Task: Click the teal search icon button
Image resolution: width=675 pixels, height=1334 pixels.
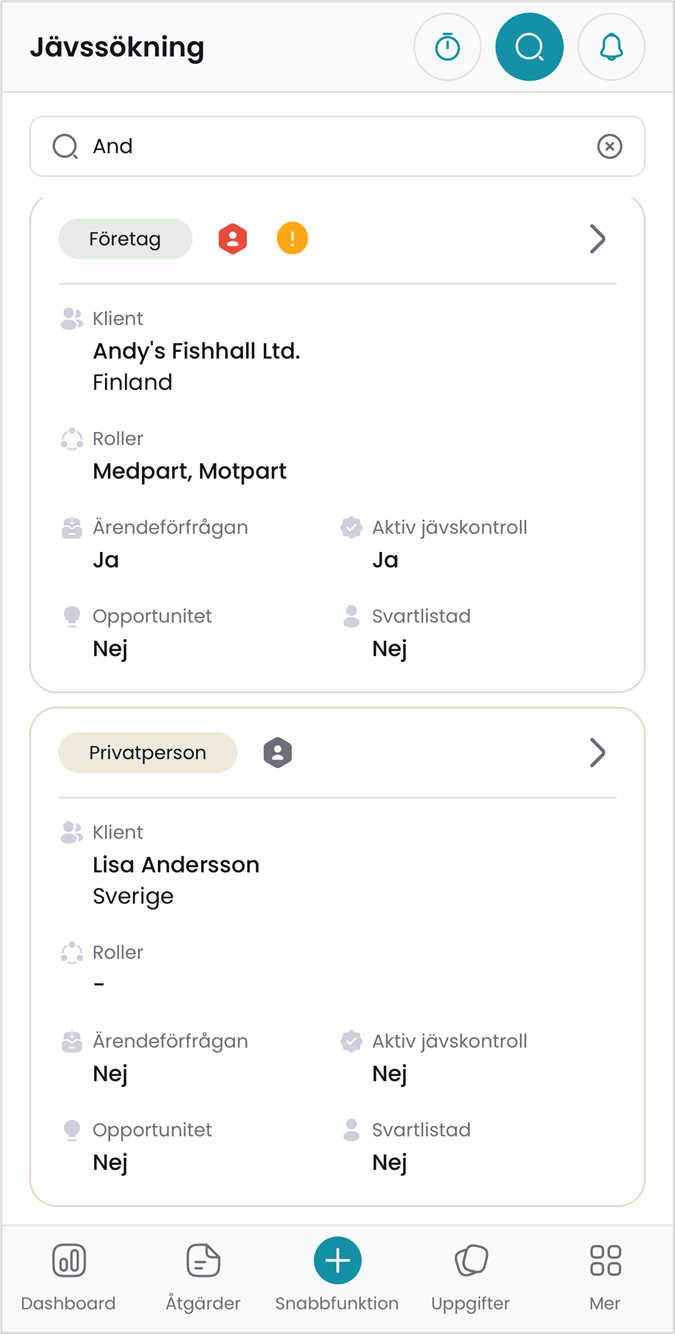Action: pyautogui.click(x=529, y=47)
